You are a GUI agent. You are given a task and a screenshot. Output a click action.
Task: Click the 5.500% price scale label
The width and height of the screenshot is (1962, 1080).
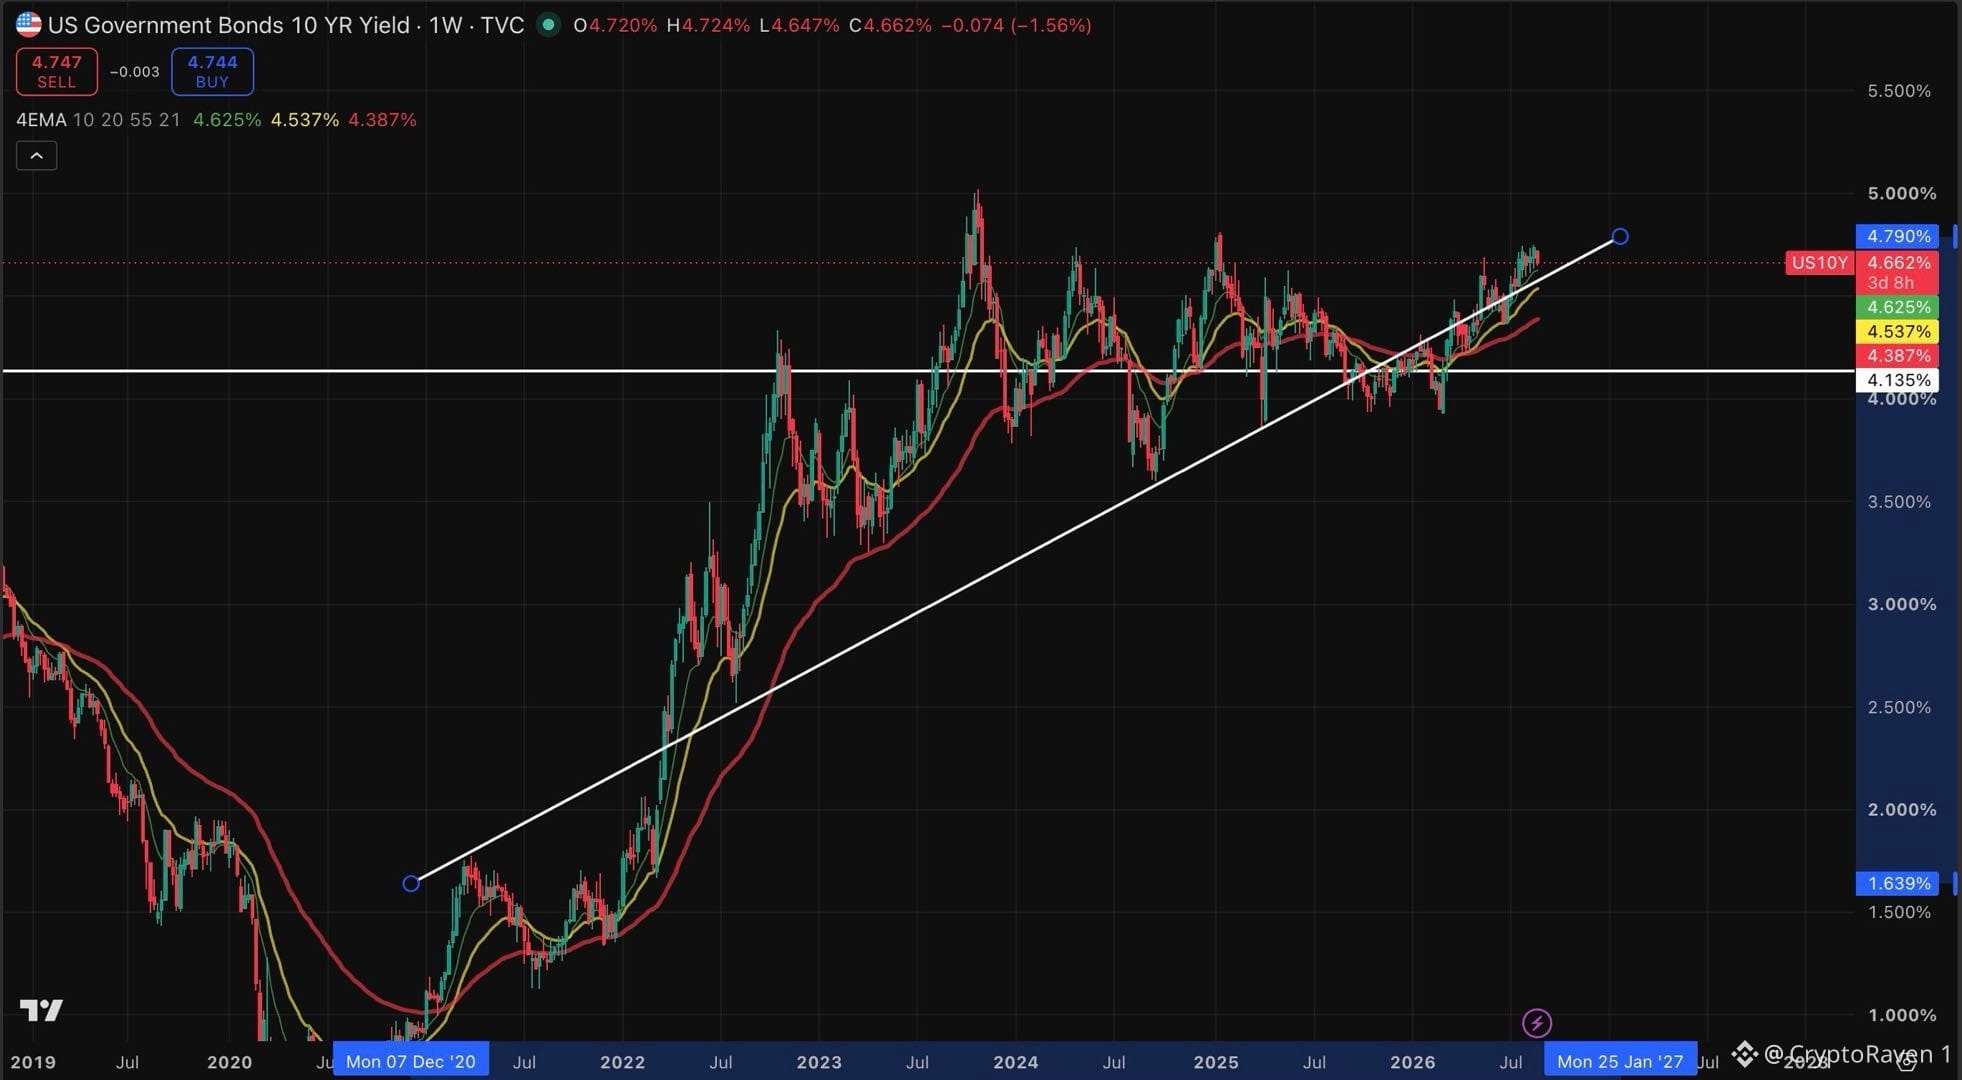[x=1899, y=91]
